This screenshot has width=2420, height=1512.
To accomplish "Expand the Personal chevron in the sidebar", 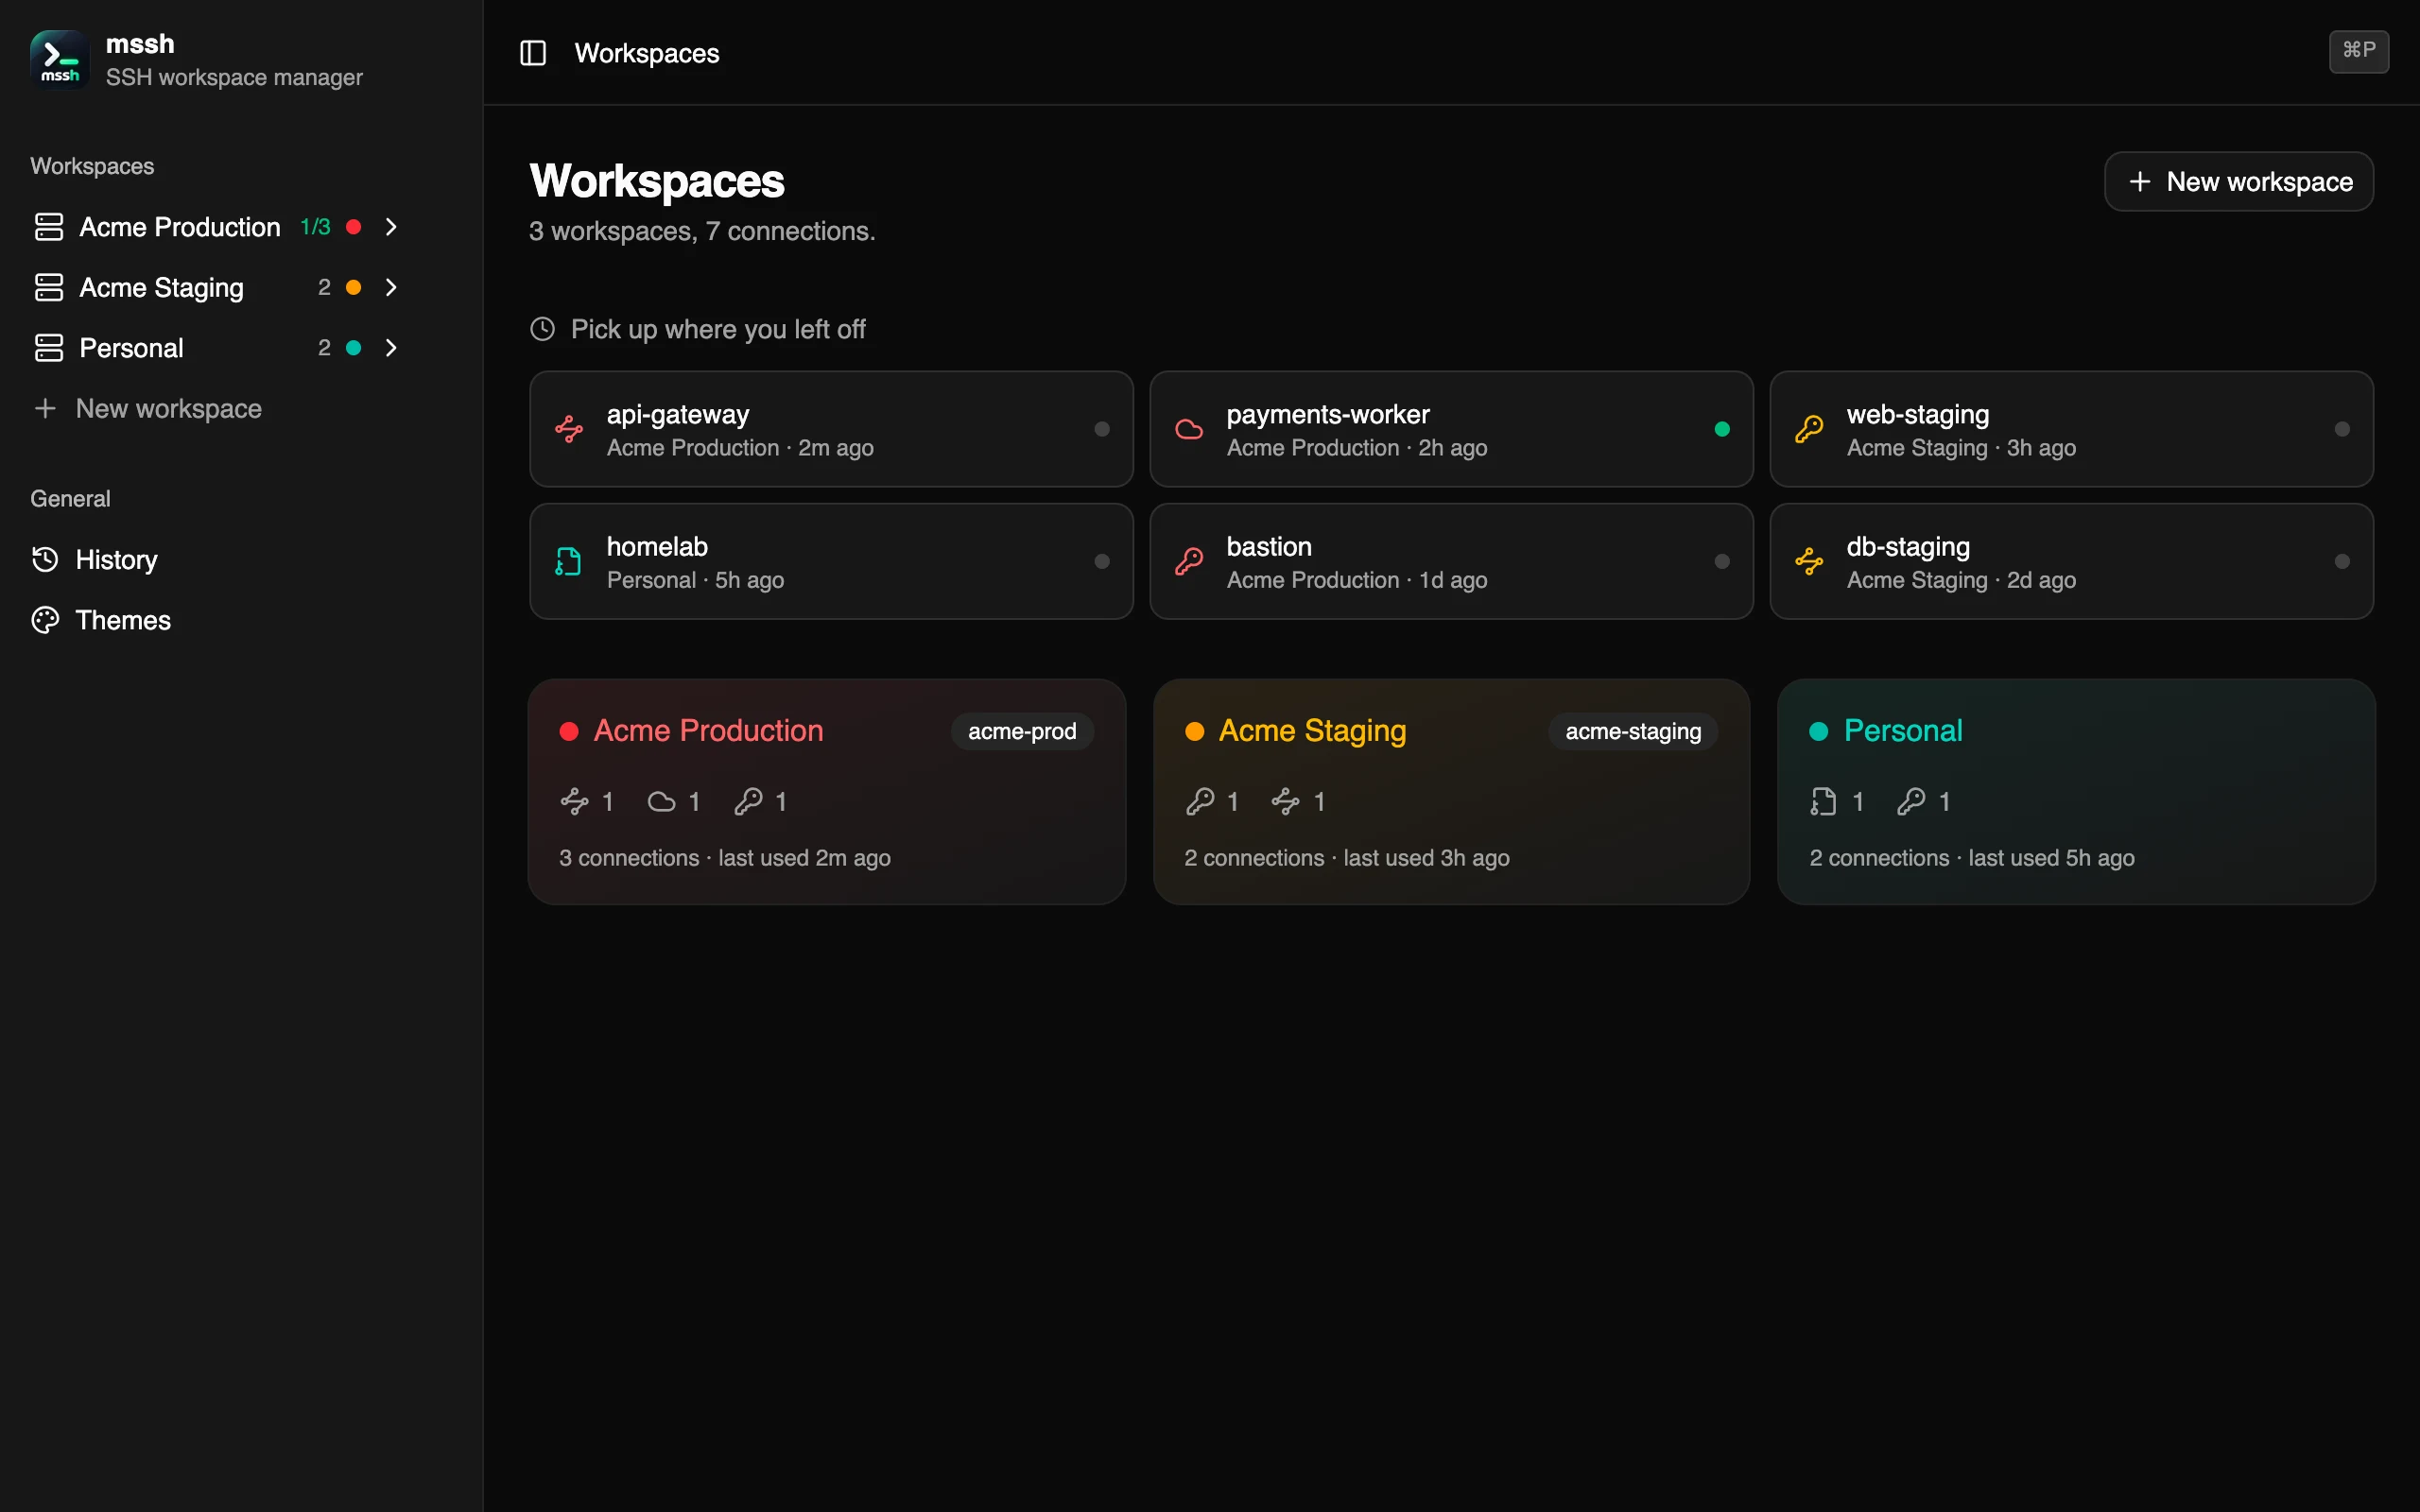I will 391,348.
